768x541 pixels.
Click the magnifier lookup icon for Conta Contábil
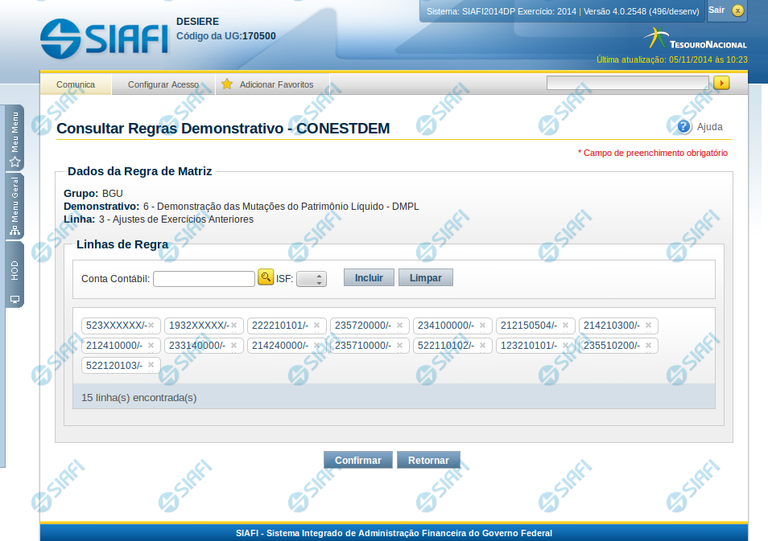tap(265, 277)
